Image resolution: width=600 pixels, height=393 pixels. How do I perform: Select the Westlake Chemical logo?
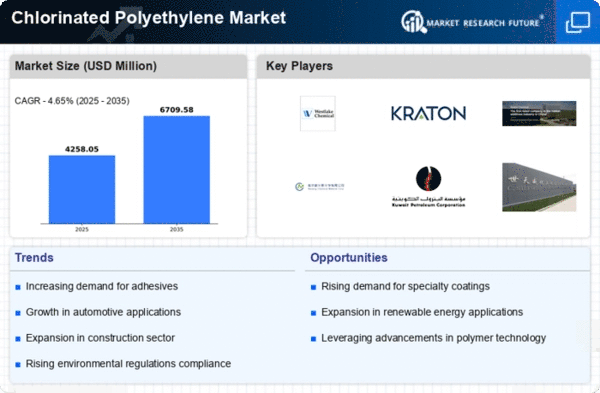[x=318, y=113]
